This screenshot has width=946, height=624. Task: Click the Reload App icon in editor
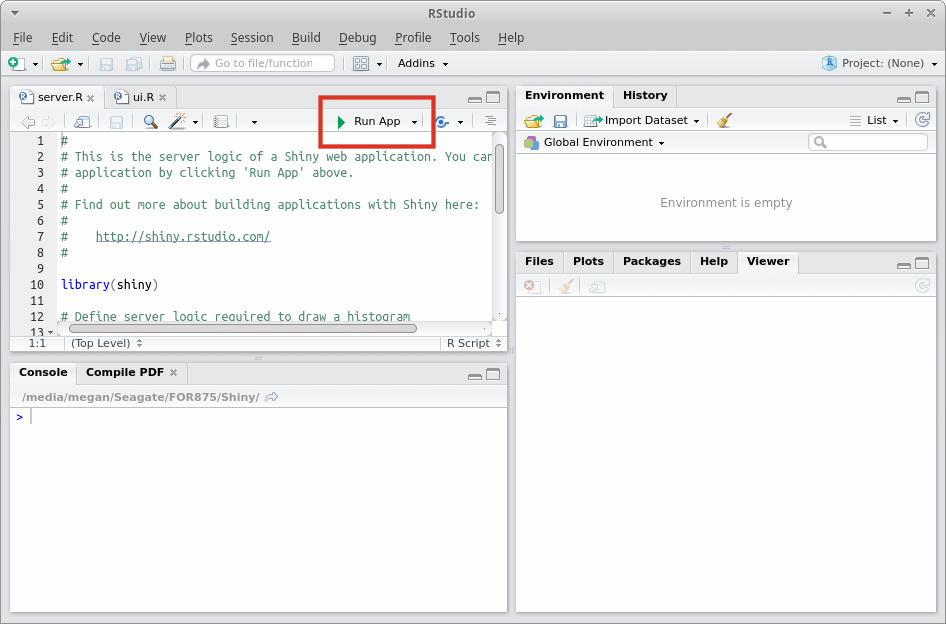(x=442, y=122)
